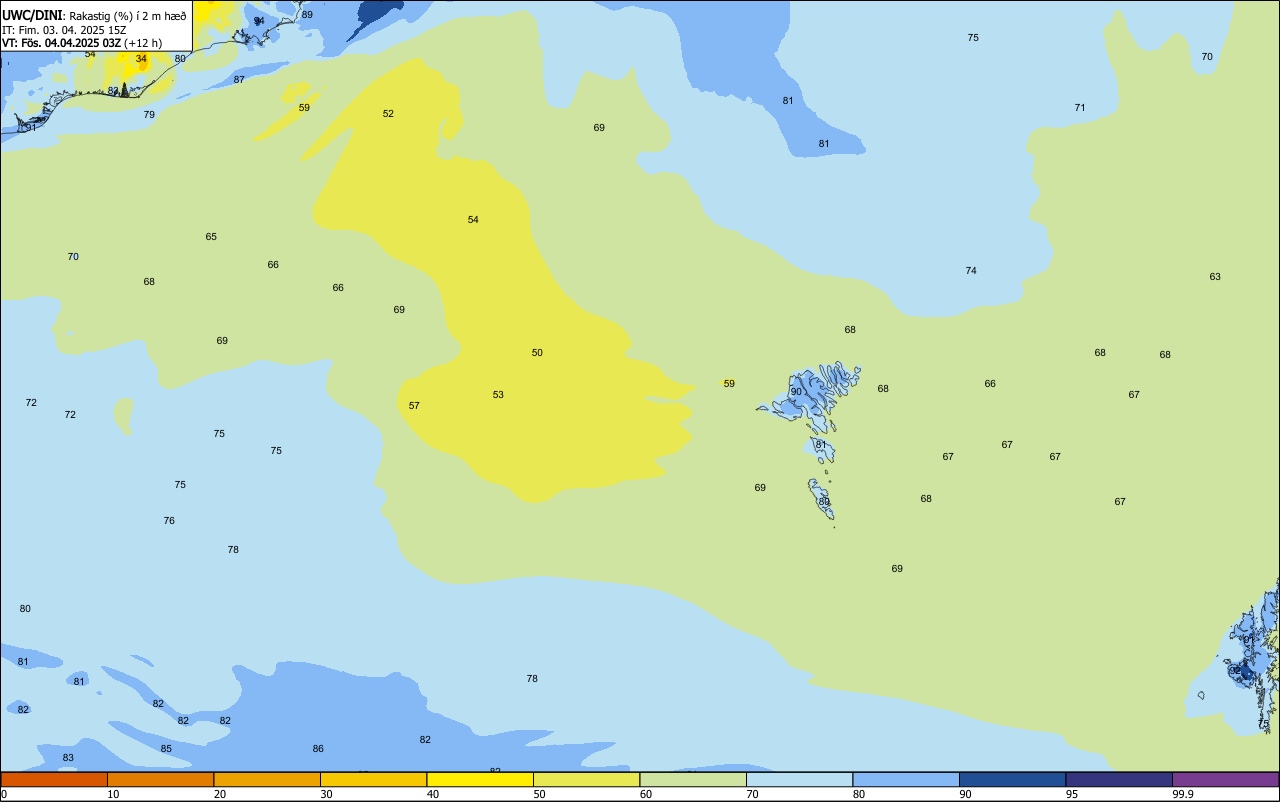Click the 59 on the small yellow spot
Image resolution: width=1280 pixels, height=802 pixels.
(729, 384)
